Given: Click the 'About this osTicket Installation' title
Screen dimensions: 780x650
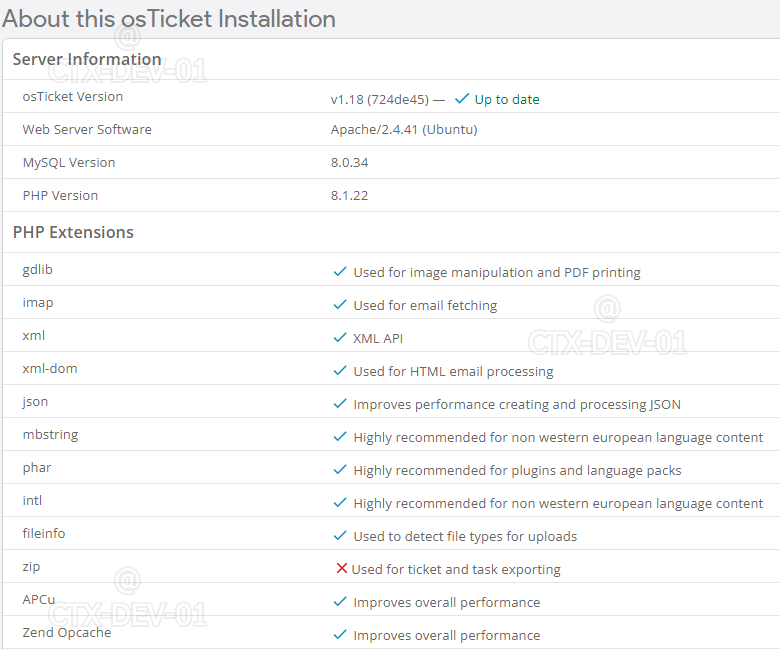Looking at the screenshot, I should point(169,19).
